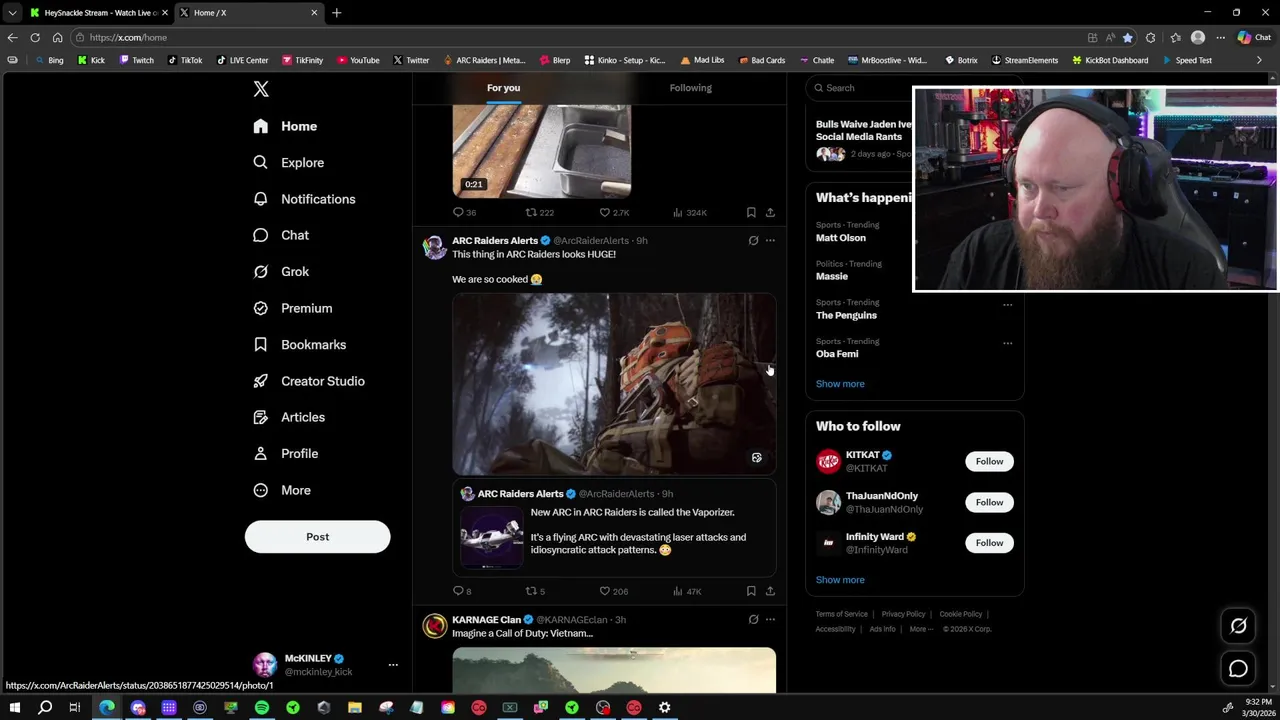Open a new browser tab
The height and width of the screenshot is (720, 1280).
(x=337, y=13)
